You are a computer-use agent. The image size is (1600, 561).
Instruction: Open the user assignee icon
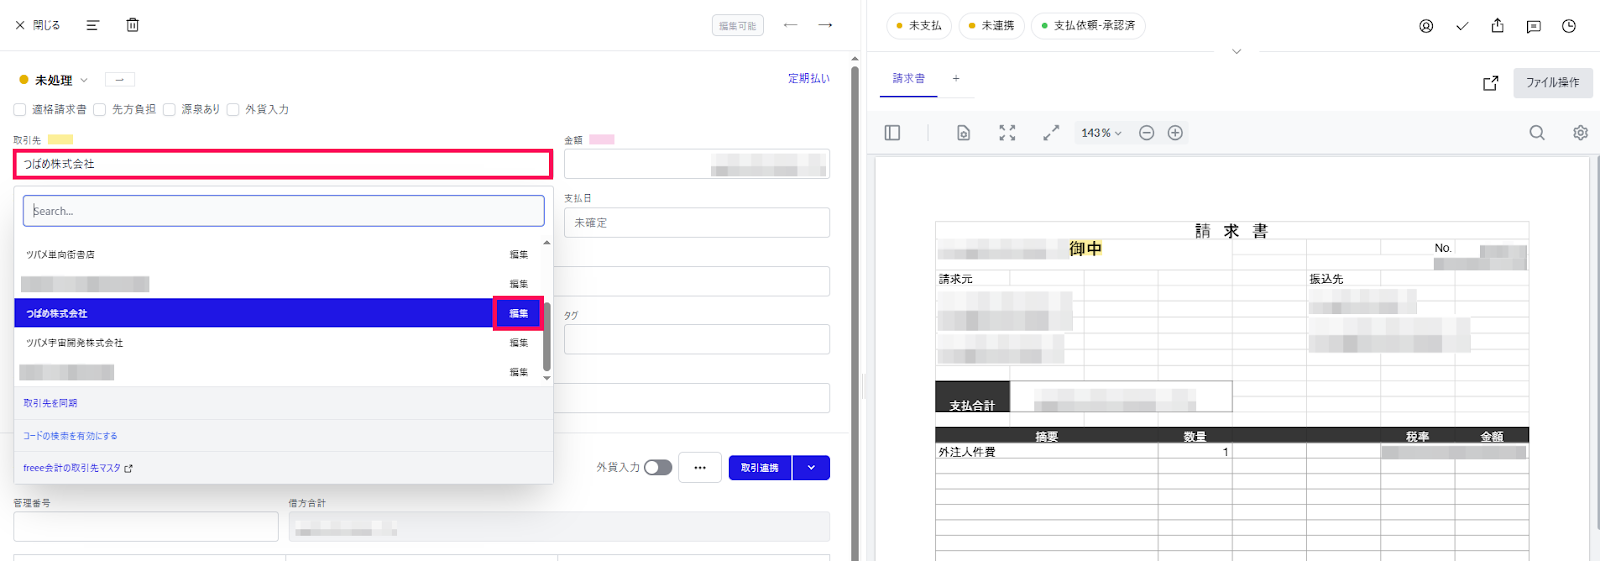point(1426,26)
